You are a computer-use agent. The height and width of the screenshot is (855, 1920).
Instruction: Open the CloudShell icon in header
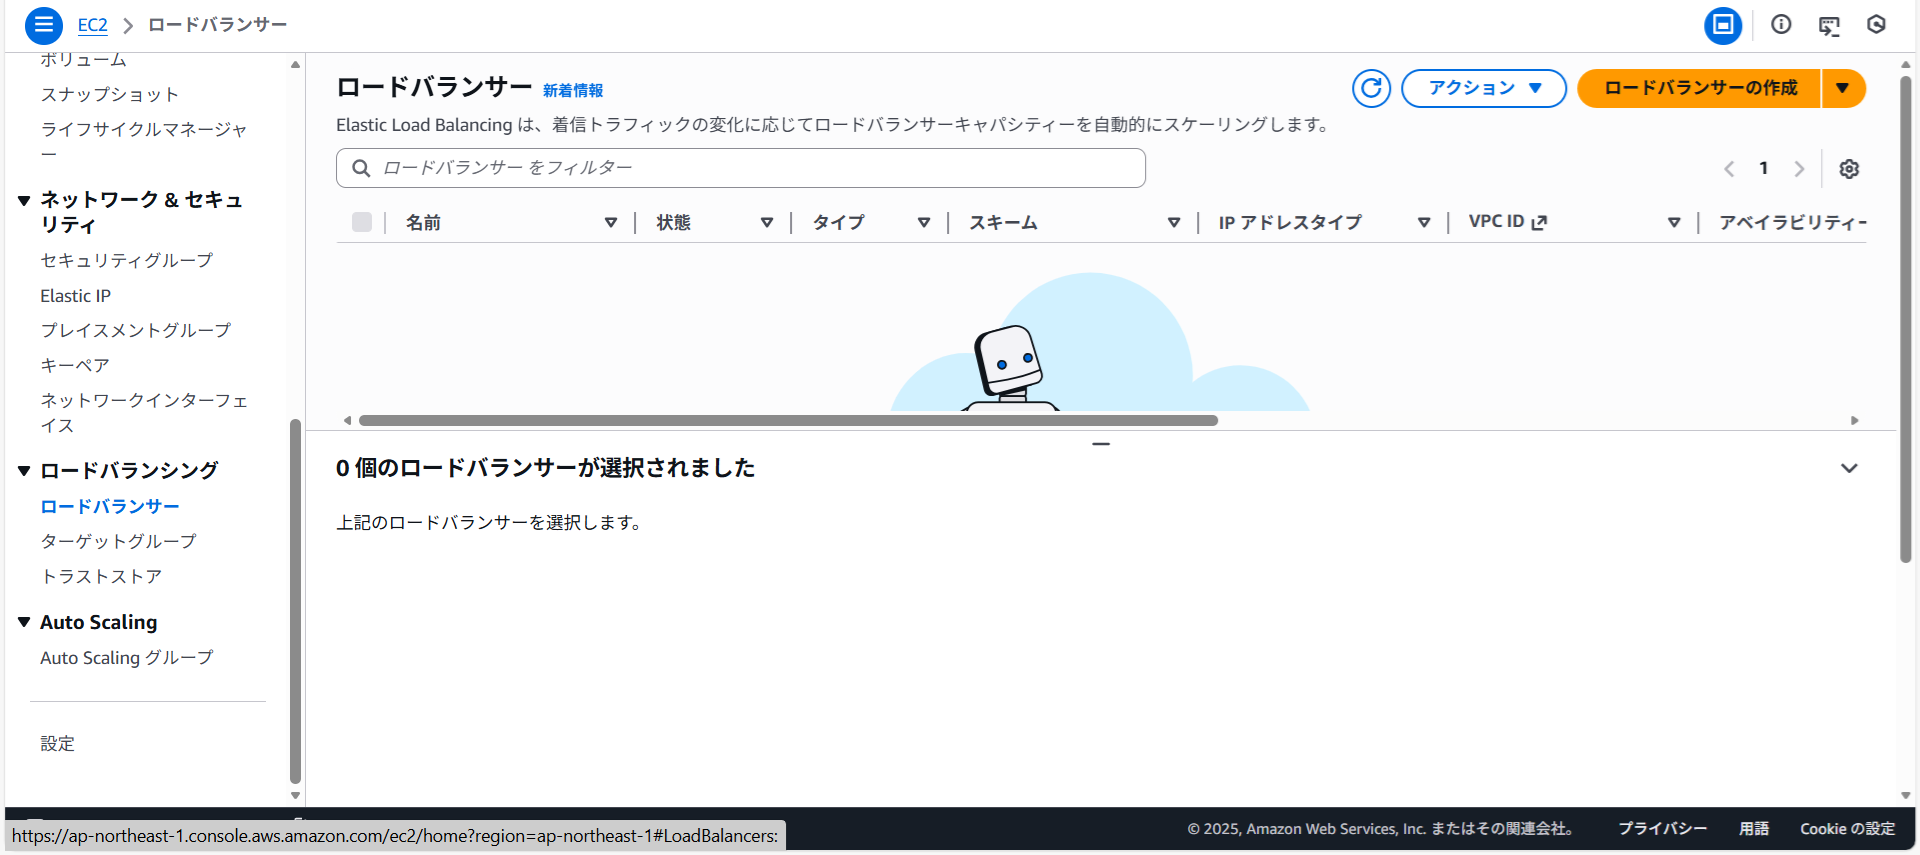[x=1829, y=26]
